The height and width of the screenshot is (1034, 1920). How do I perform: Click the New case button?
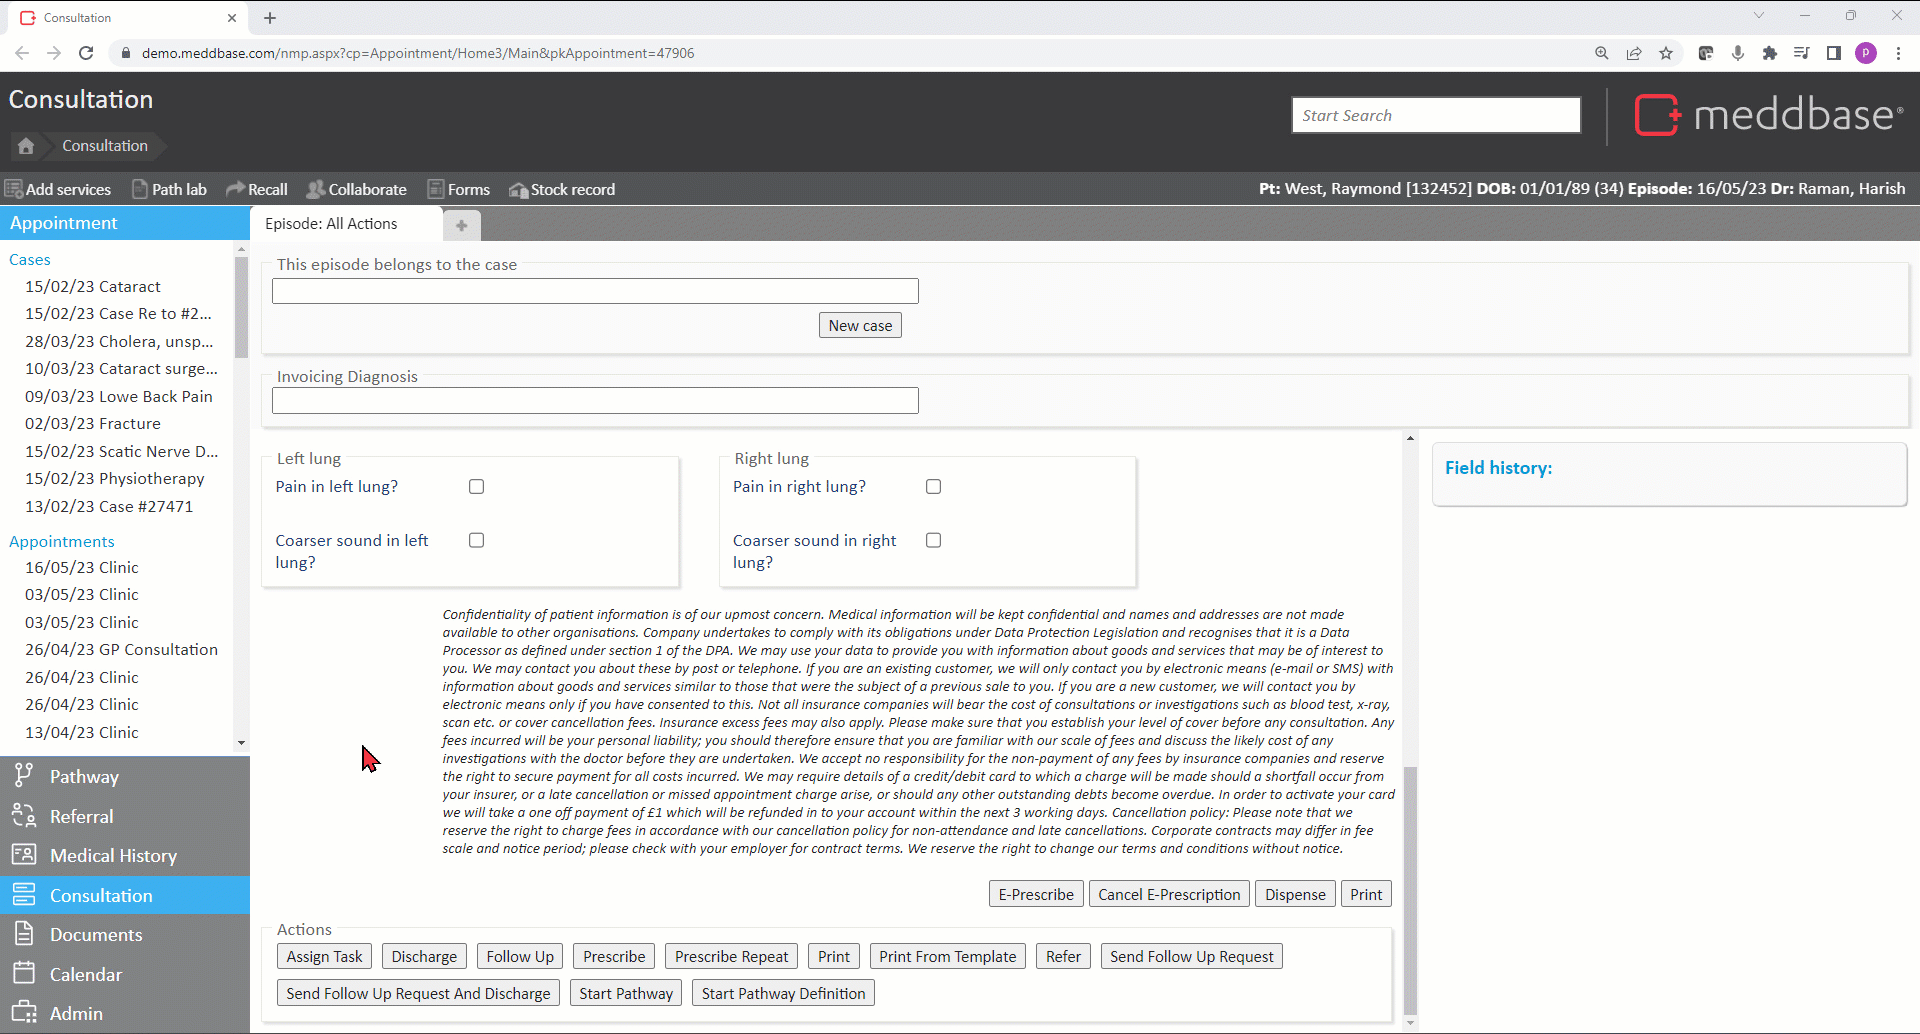860,326
